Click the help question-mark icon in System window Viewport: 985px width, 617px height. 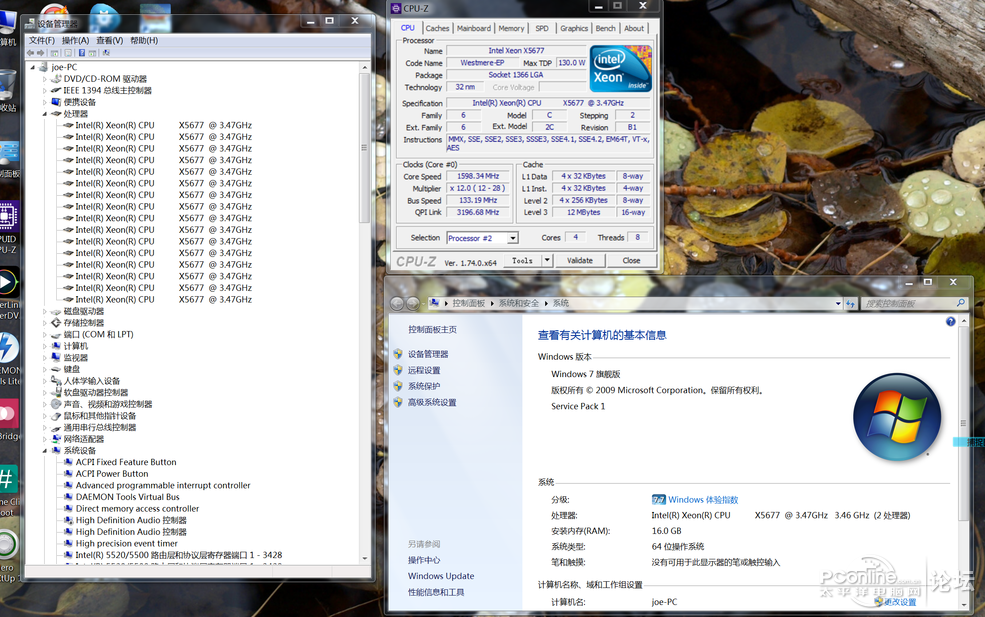click(x=950, y=321)
